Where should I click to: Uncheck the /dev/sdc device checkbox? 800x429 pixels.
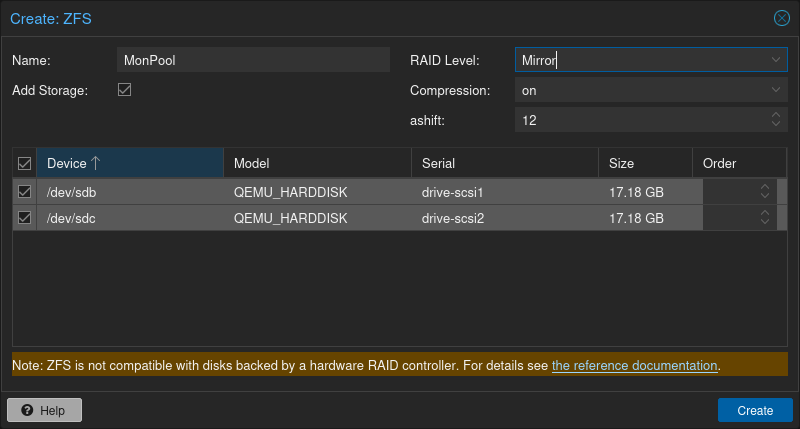click(24, 218)
